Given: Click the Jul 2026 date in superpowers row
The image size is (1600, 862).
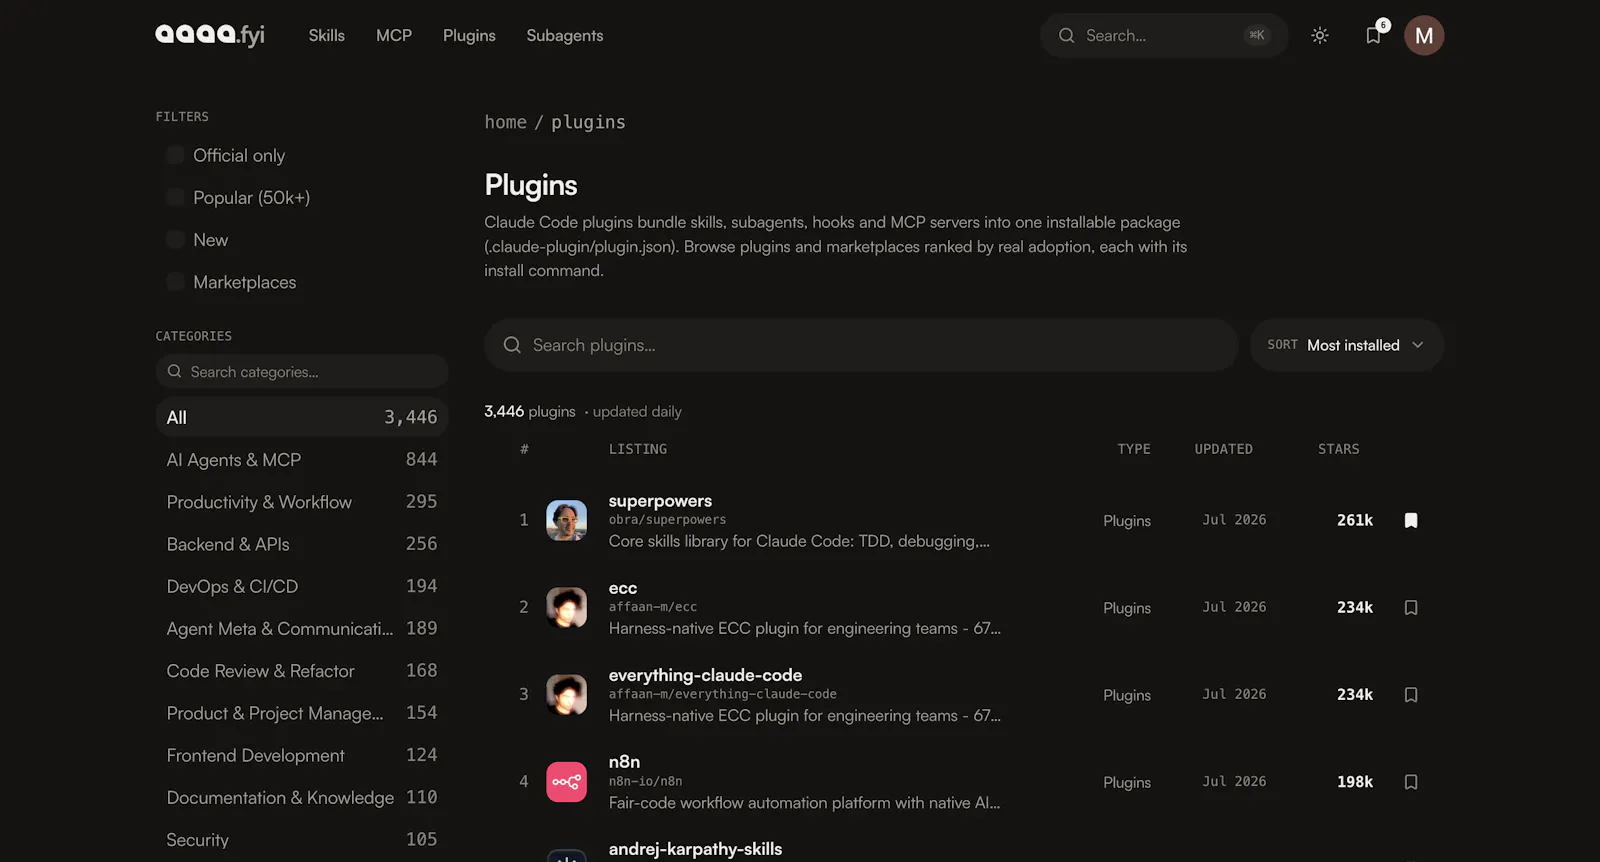Looking at the screenshot, I should (1234, 520).
